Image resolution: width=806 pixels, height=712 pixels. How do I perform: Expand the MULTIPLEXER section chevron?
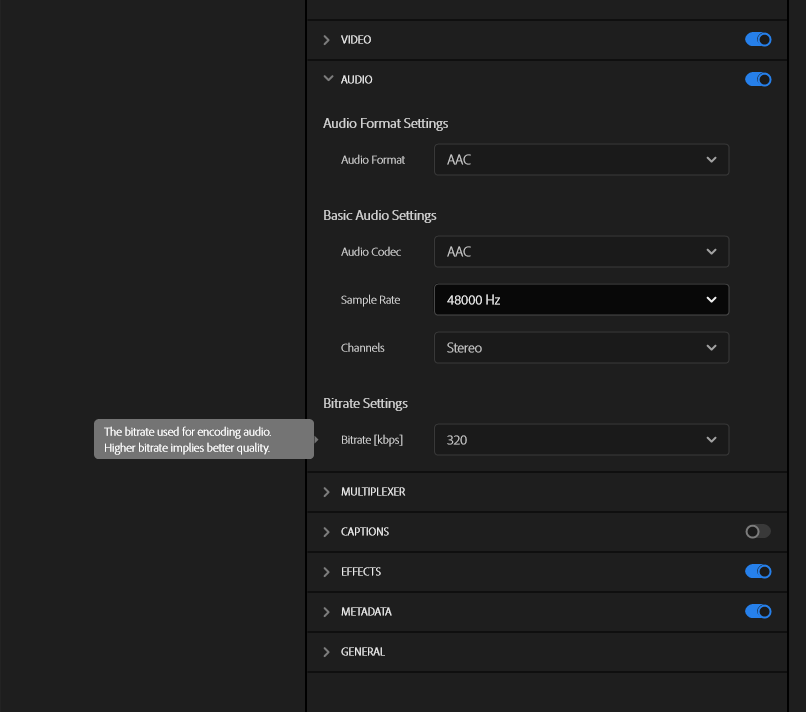point(327,492)
